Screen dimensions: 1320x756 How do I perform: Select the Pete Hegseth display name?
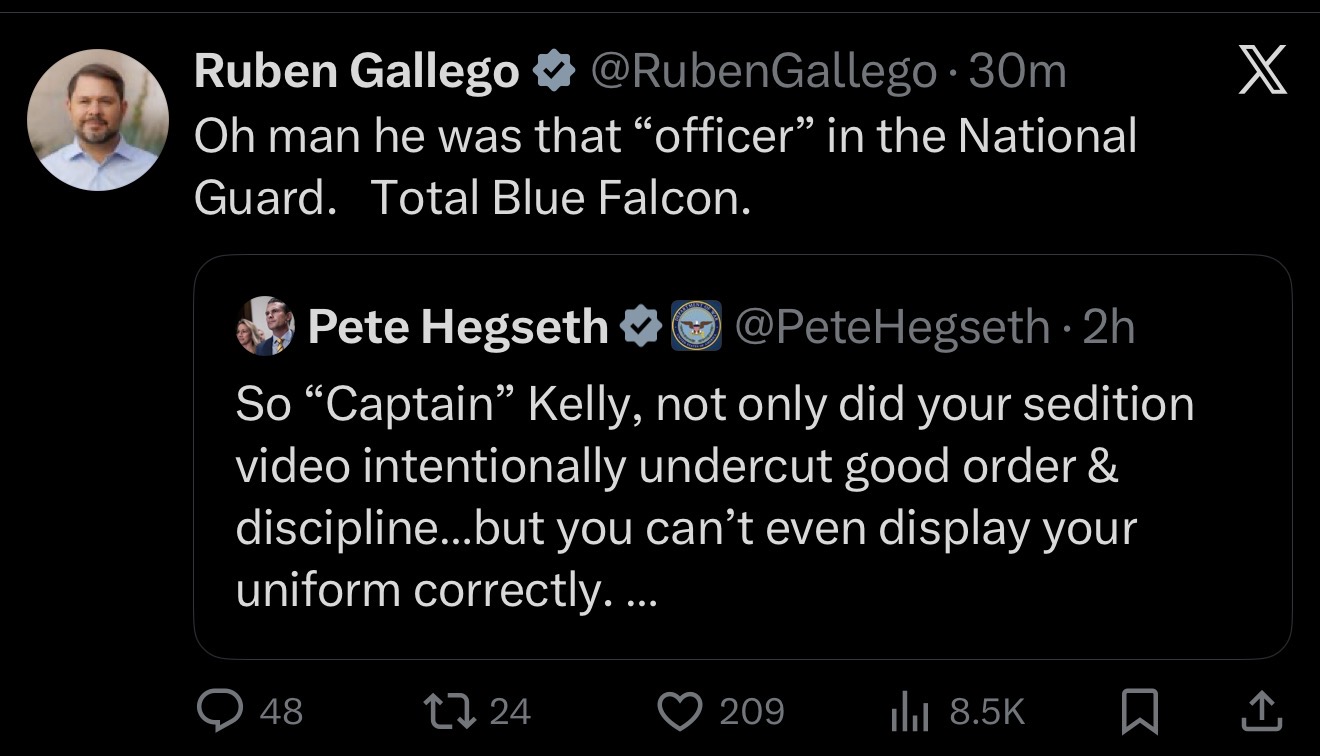(x=458, y=326)
